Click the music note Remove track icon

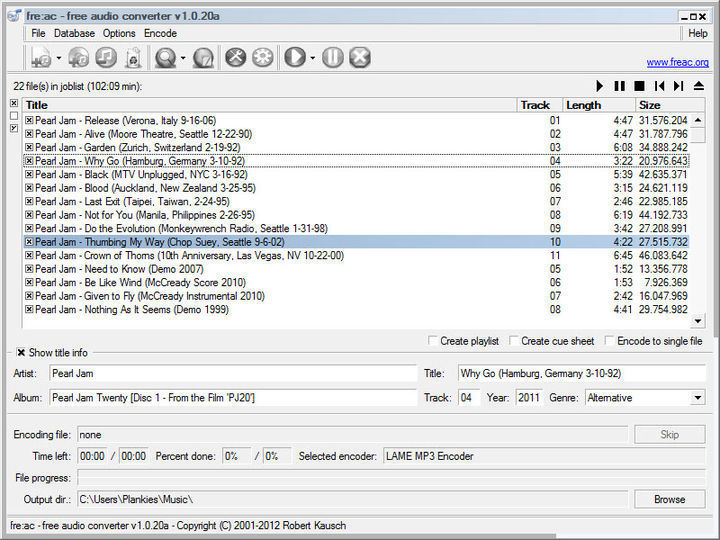click(106, 58)
